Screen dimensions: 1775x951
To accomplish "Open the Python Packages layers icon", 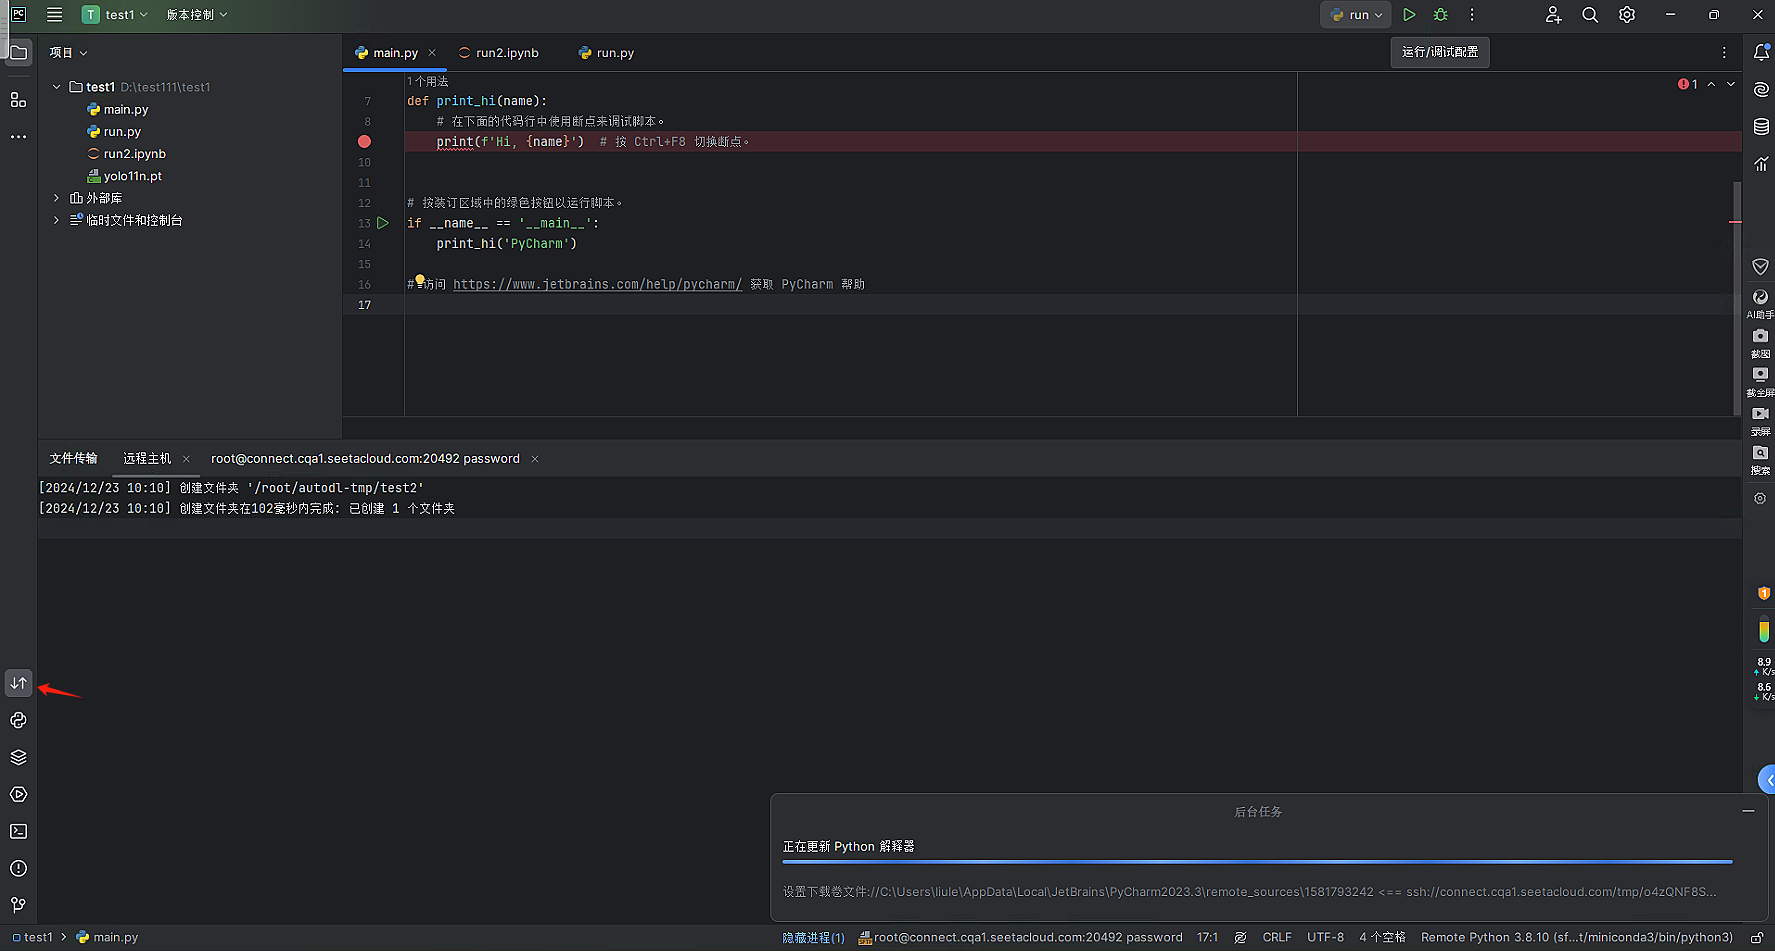I will (19, 757).
